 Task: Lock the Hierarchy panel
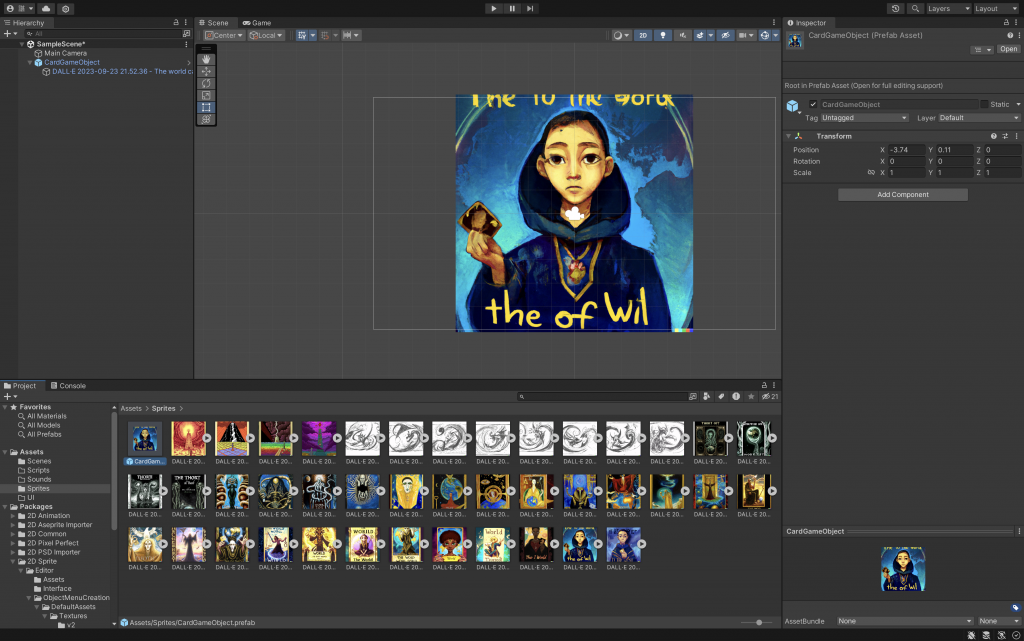tap(176, 22)
